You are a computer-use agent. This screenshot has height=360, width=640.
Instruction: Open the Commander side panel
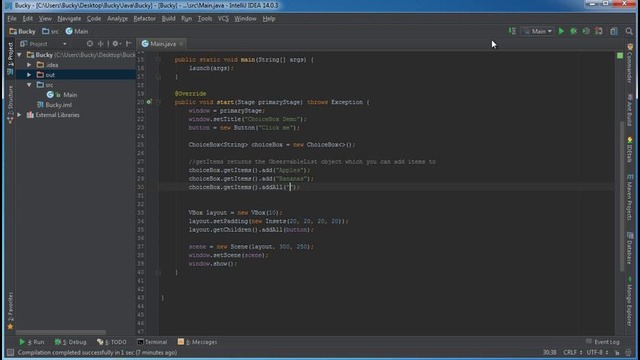[630, 63]
